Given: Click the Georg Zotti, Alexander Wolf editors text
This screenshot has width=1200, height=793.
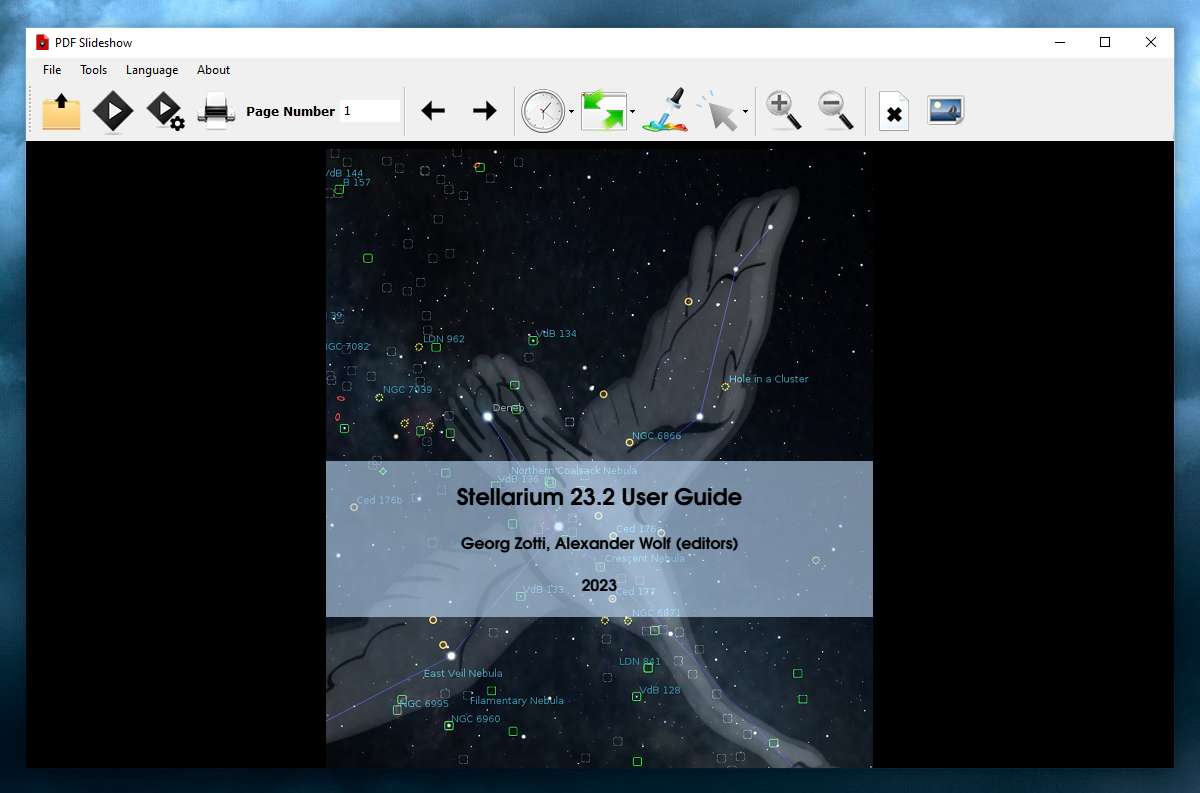Looking at the screenshot, I should (x=599, y=544).
